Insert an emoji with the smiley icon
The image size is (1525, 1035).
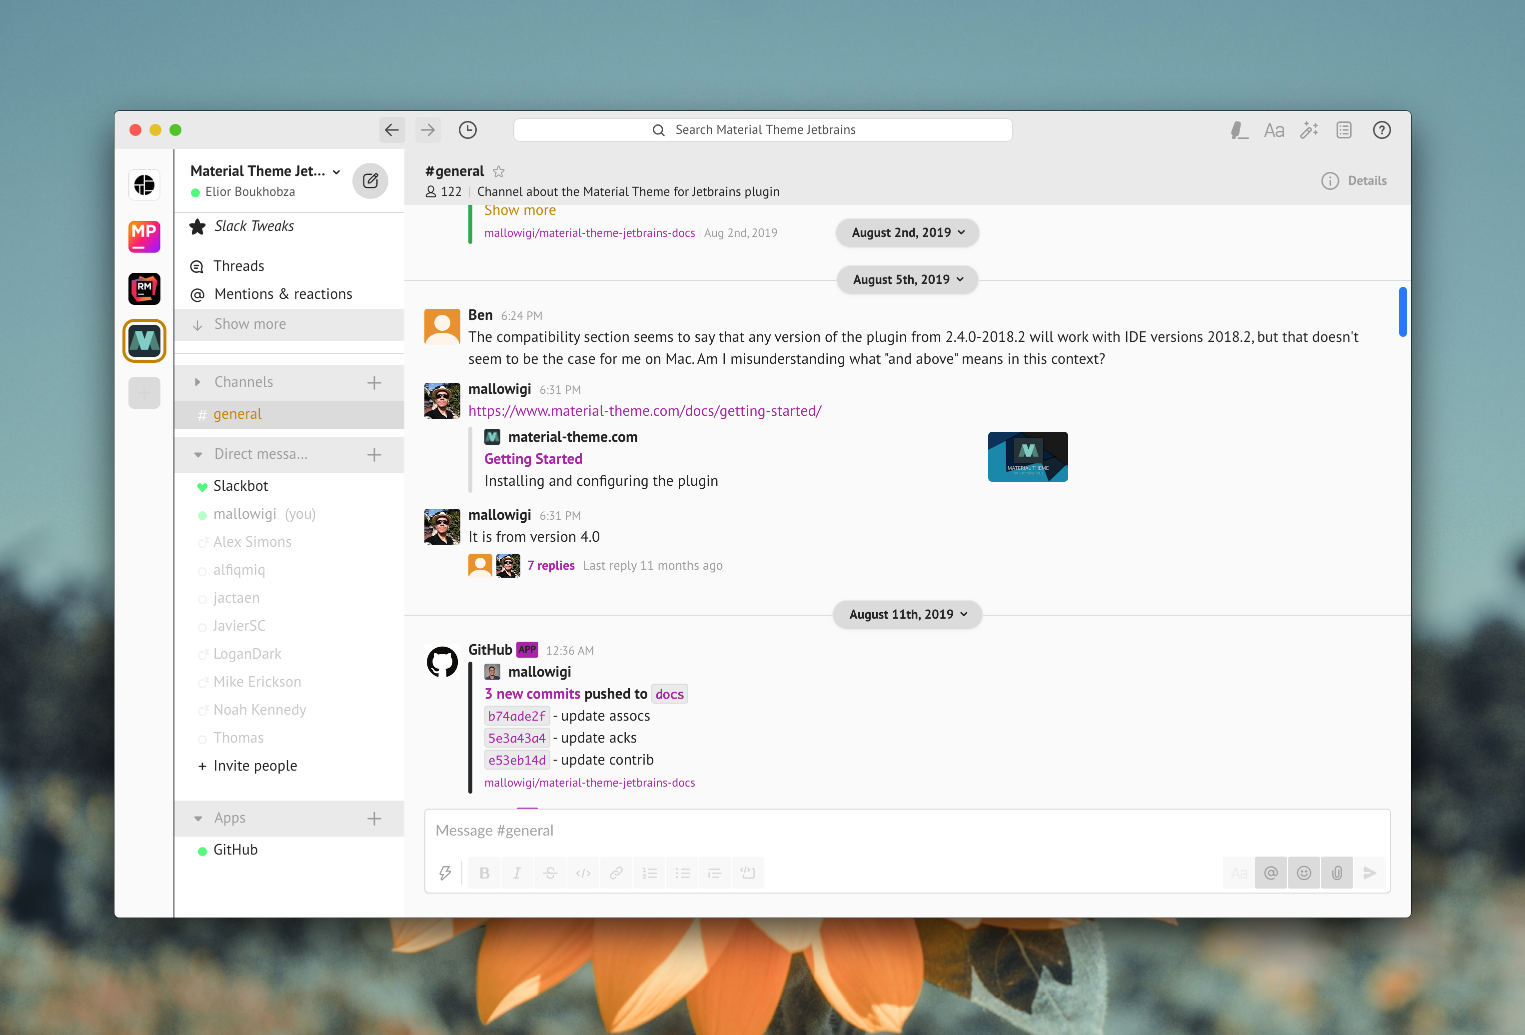tap(1304, 873)
